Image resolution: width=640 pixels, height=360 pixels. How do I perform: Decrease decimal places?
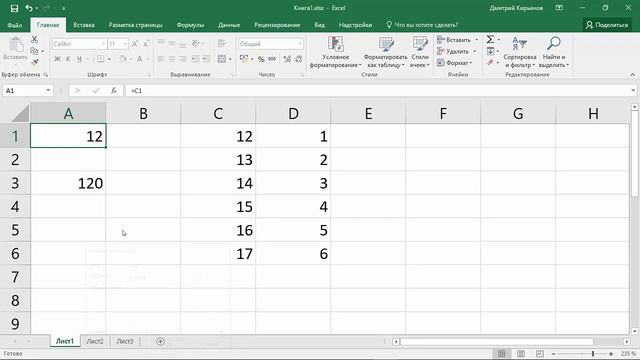click(299, 59)
